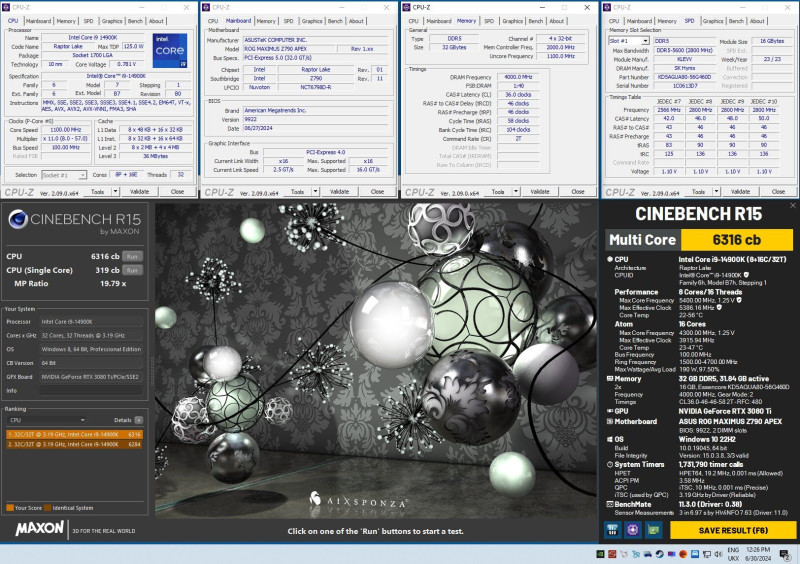The height and width of the screenshot is (564, 800).
Task: Click the Info input field in Your System
Action: point(91,390)
